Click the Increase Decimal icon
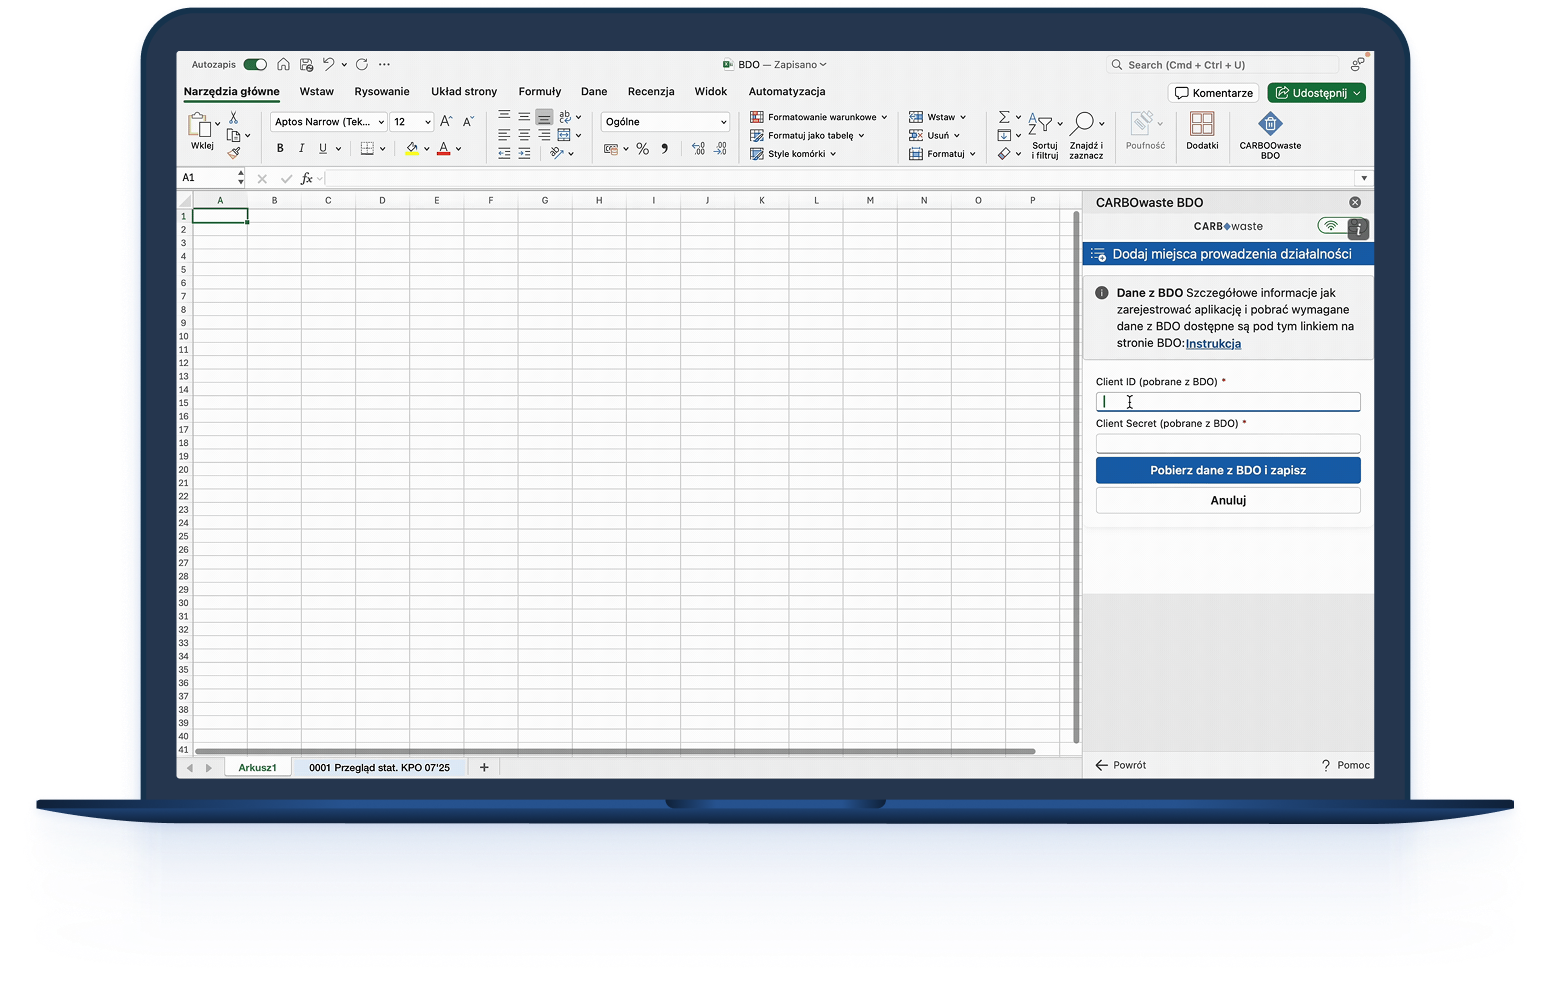1549x985 pixels. 698,149
